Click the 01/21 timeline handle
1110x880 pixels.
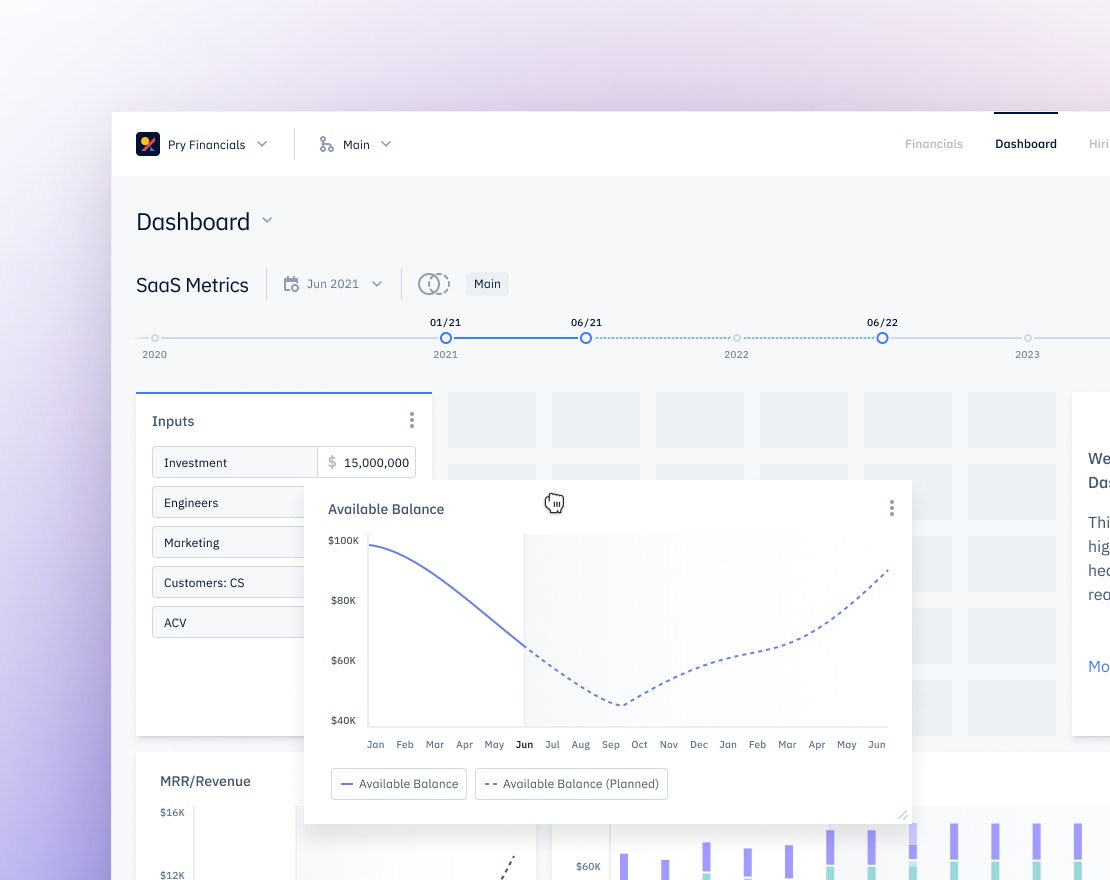445,338
